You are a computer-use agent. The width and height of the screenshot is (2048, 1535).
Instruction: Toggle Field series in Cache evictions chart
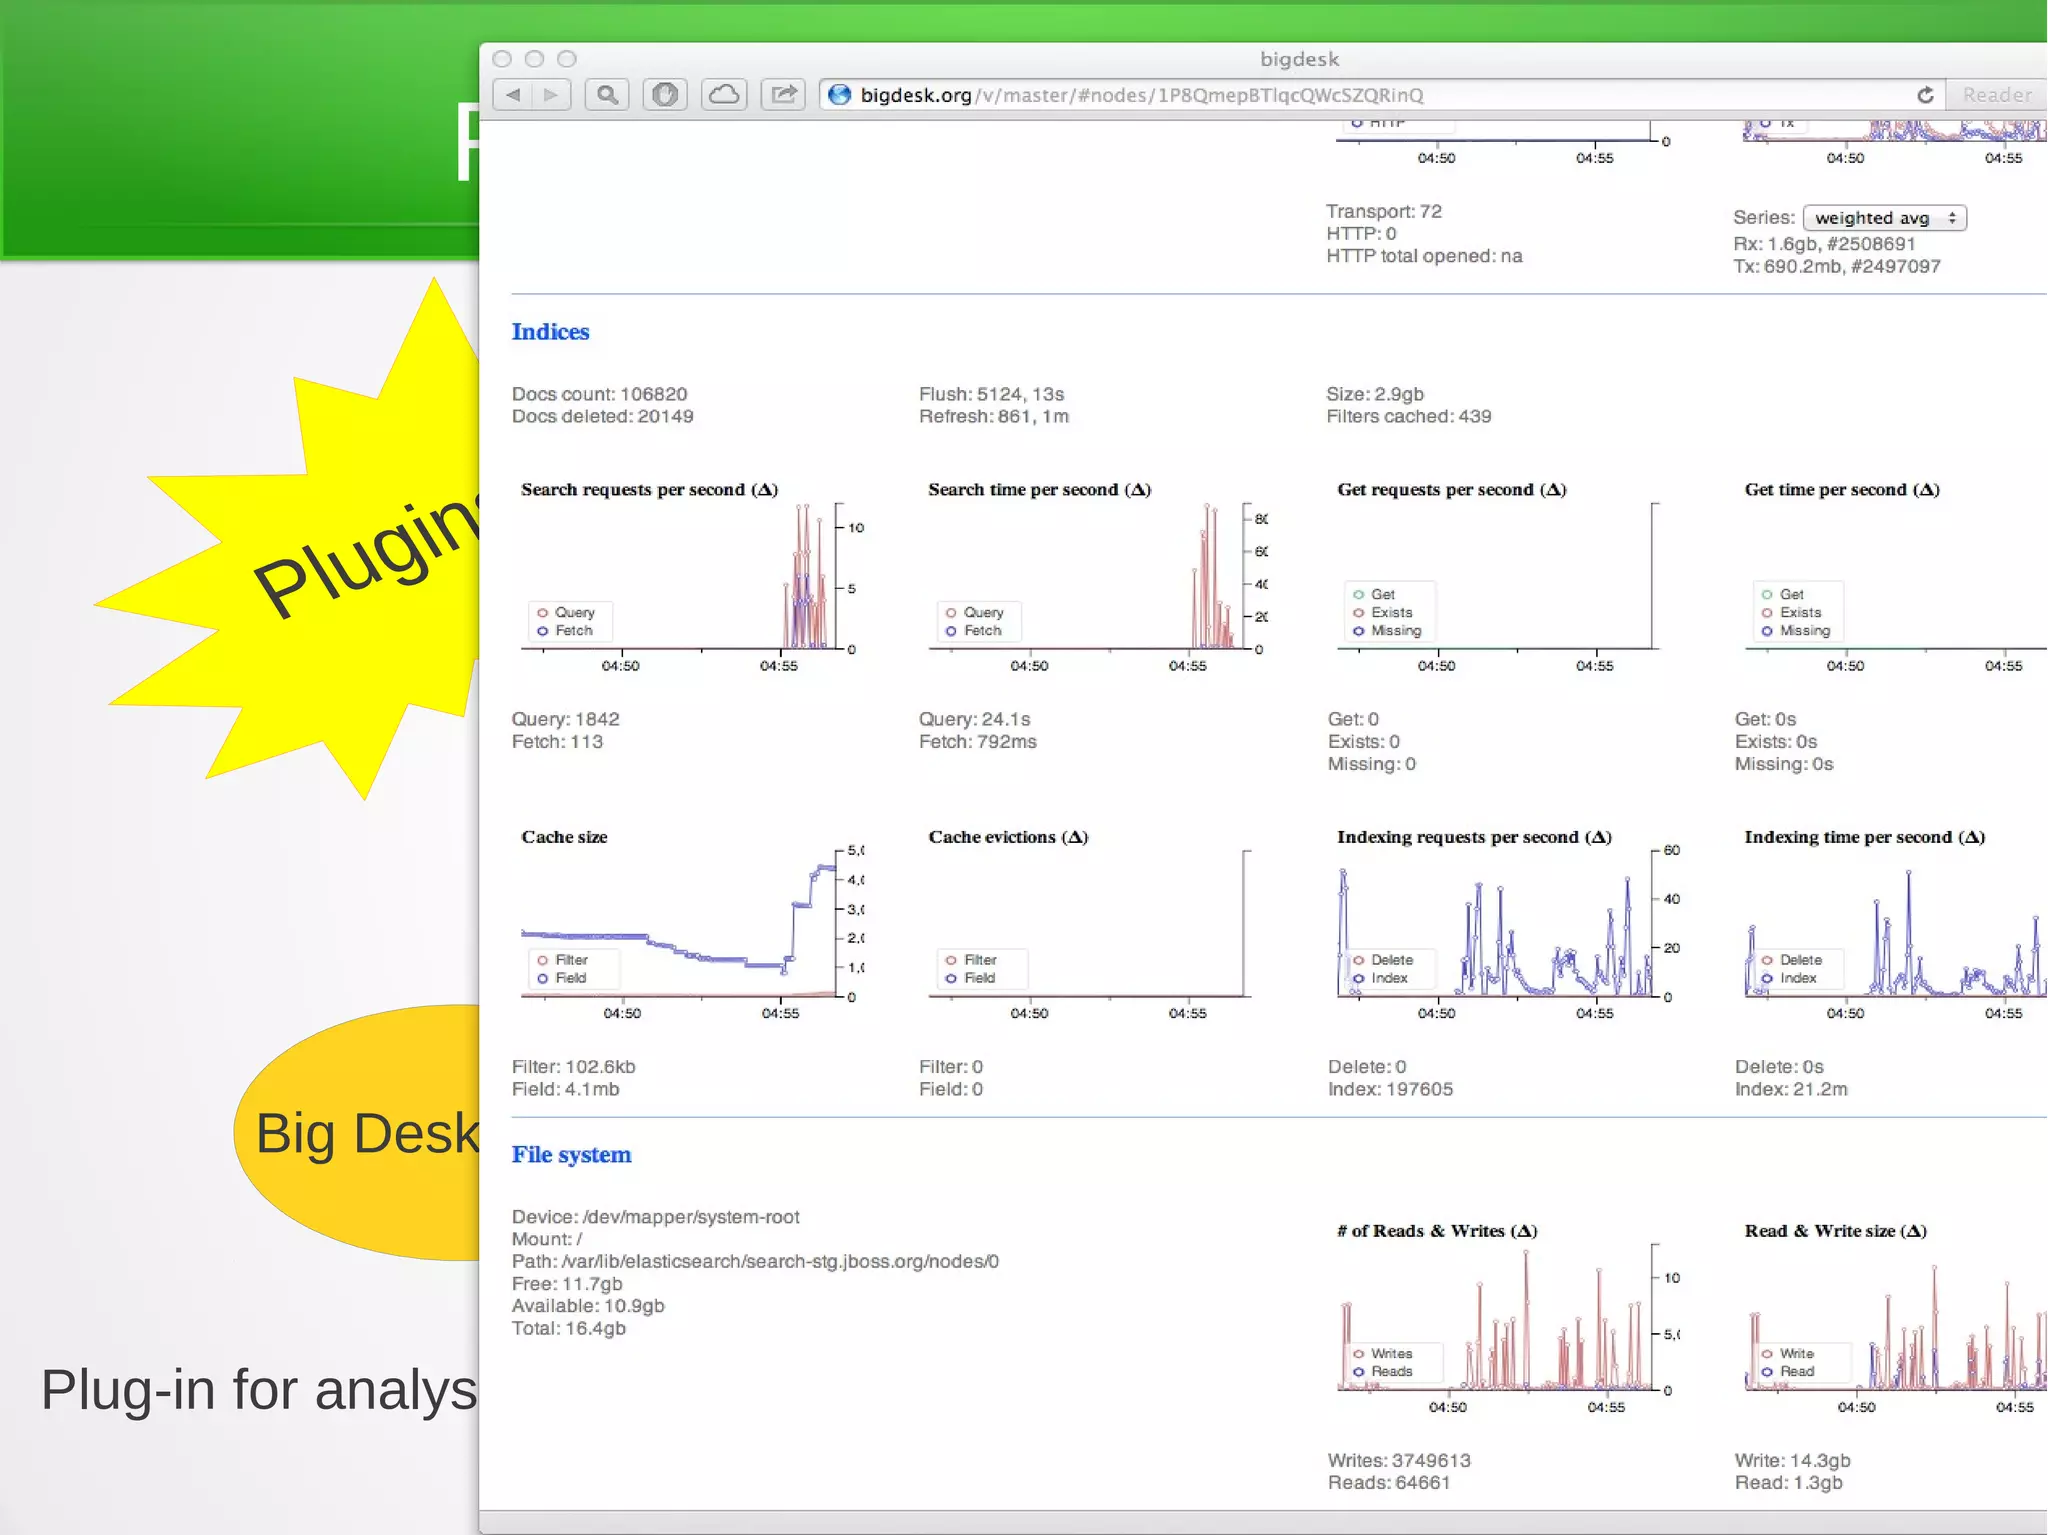970,978
